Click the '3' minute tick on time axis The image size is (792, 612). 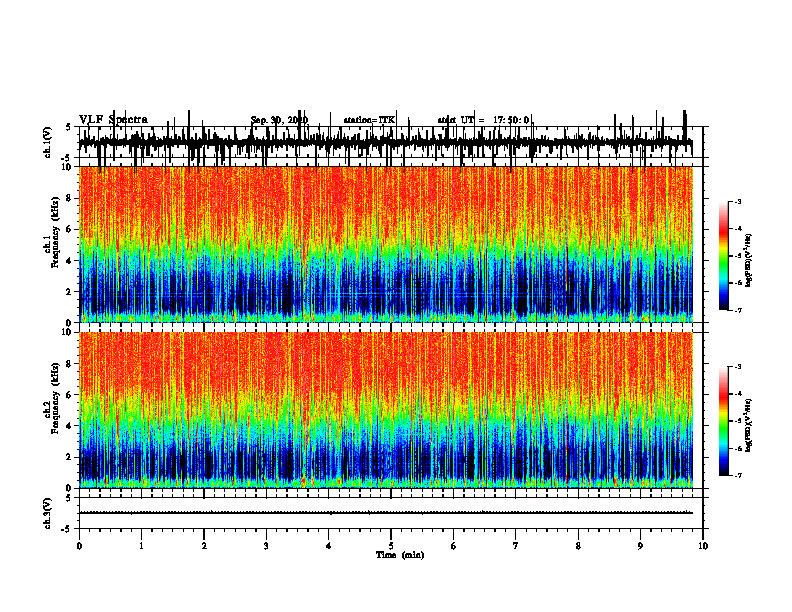coord(266,546)
